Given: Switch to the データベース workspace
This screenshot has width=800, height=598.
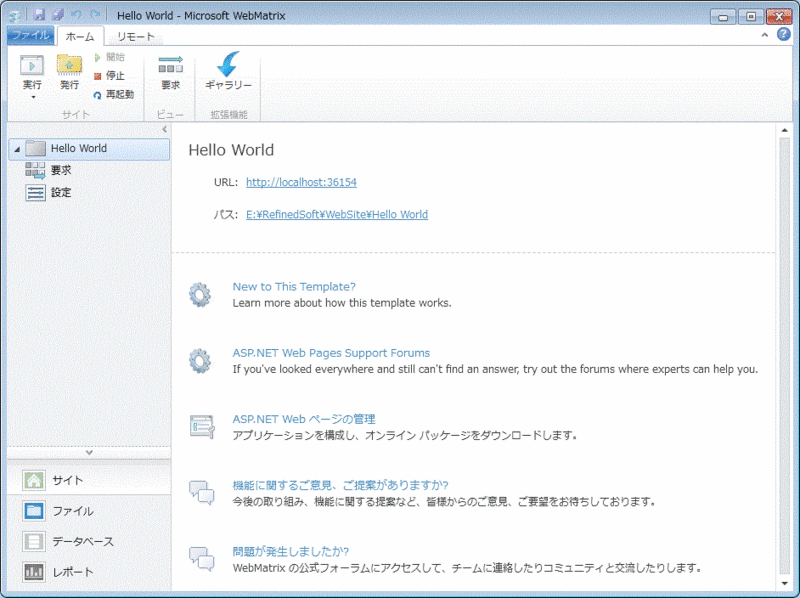Looking at the screenshot, I should [89, 541].
